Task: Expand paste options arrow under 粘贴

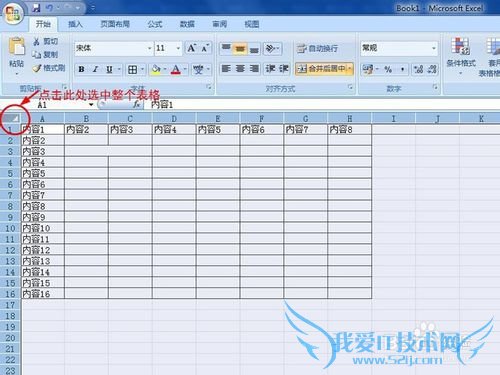Action: point(16,74)
